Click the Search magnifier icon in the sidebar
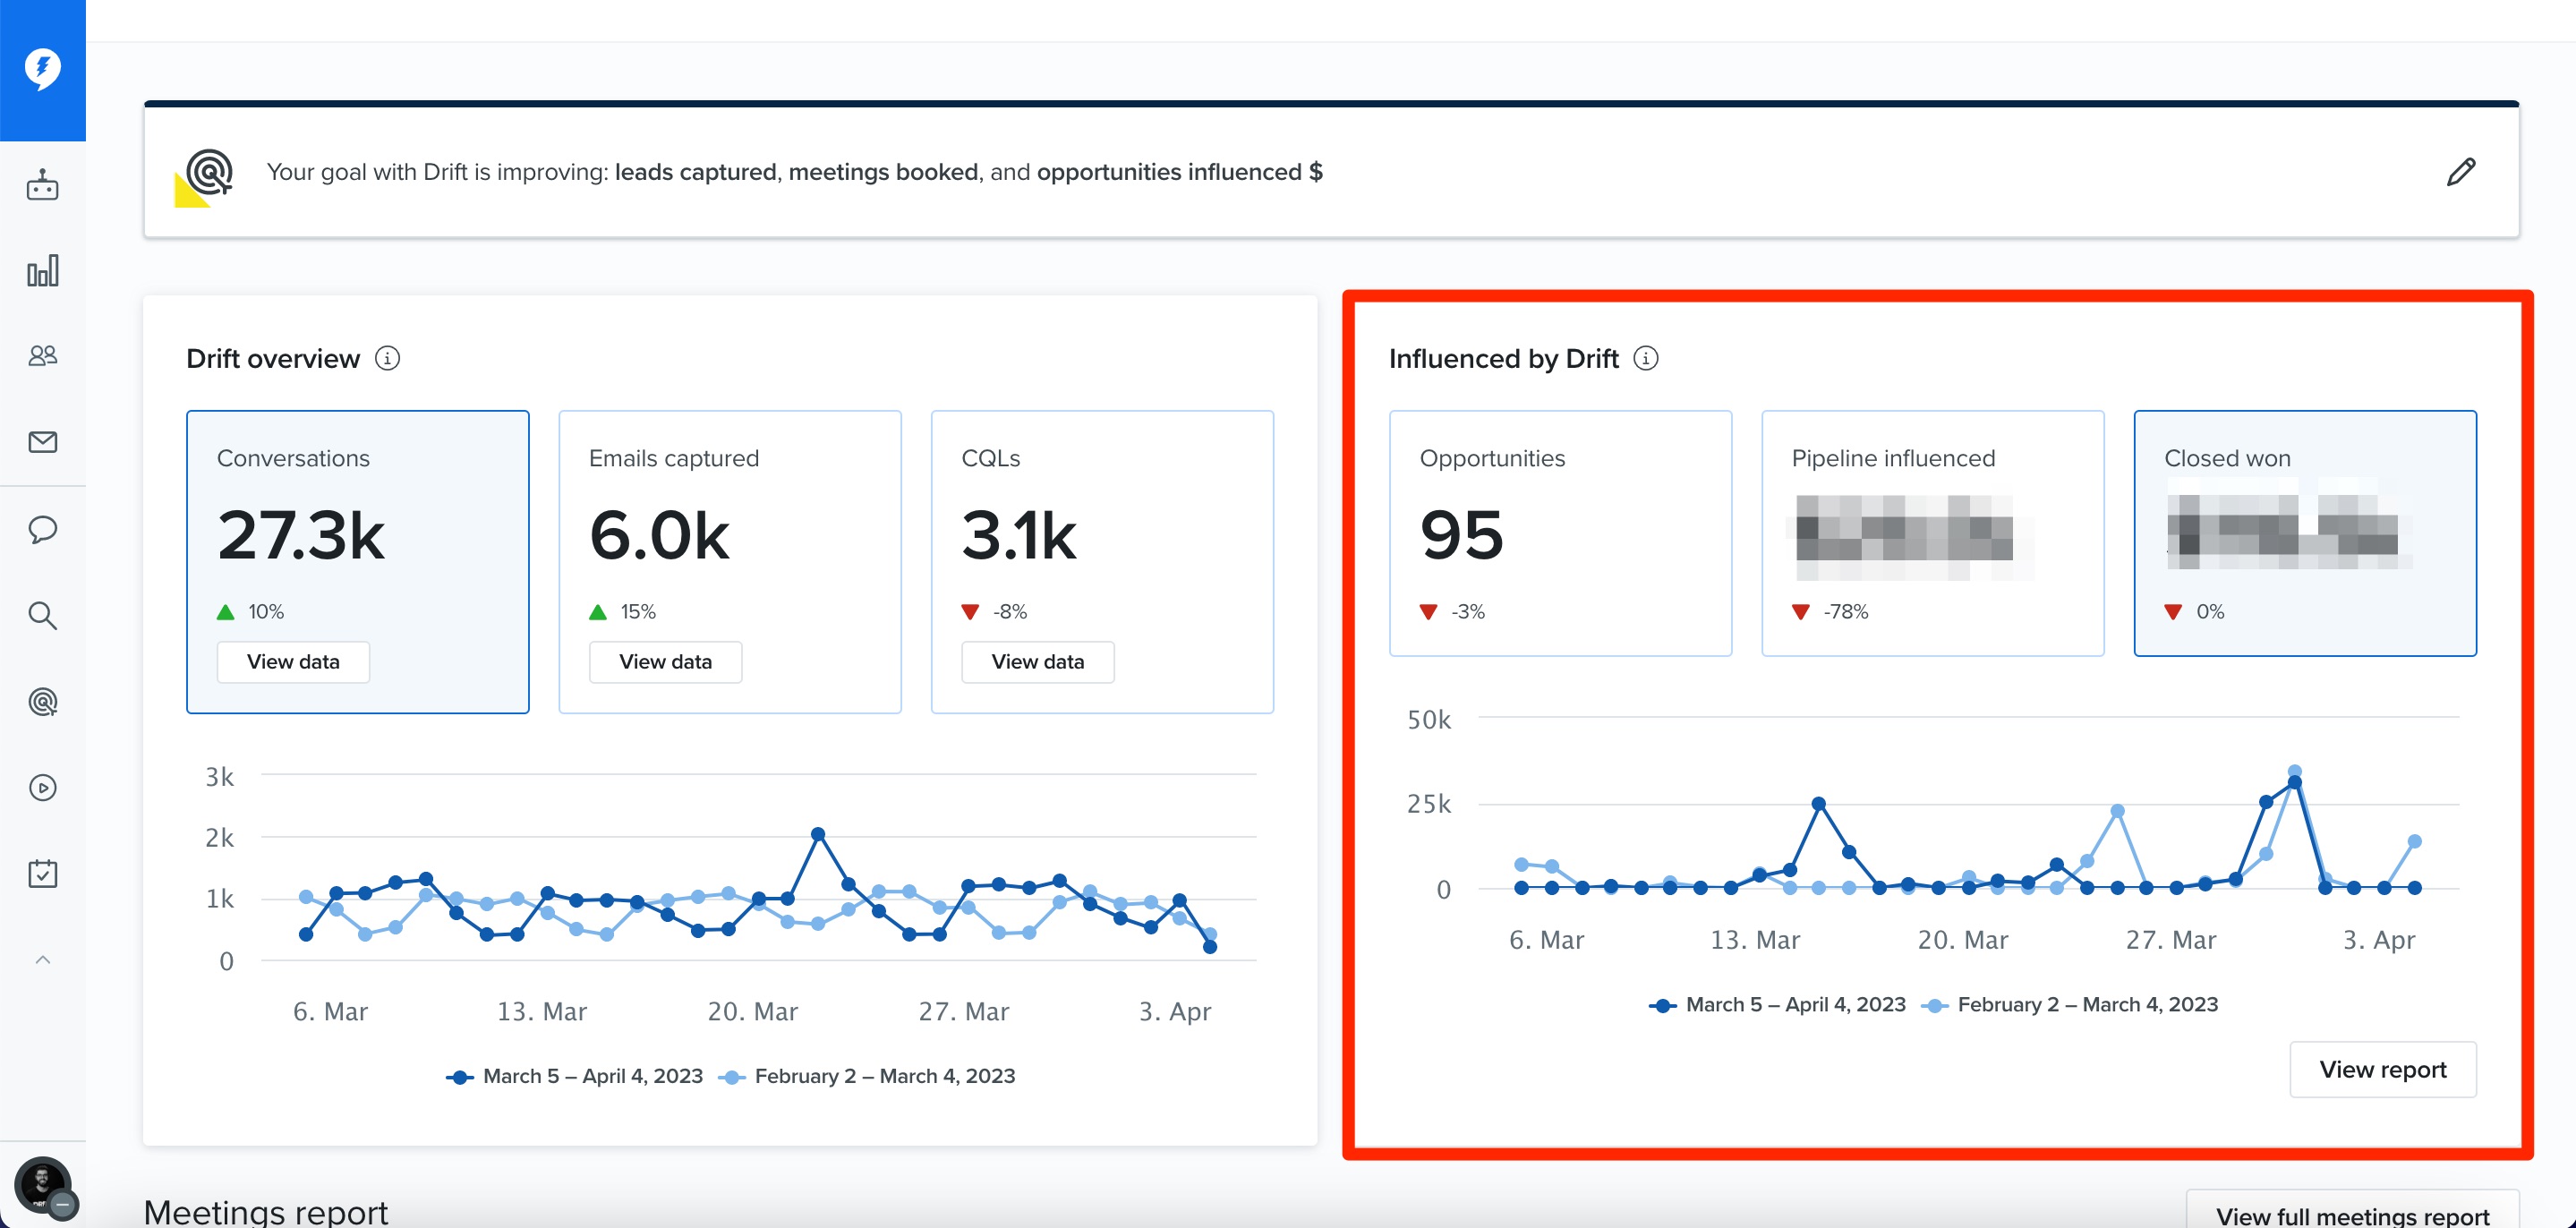This screenshot has height=1228, width=2576. [42, 615]
